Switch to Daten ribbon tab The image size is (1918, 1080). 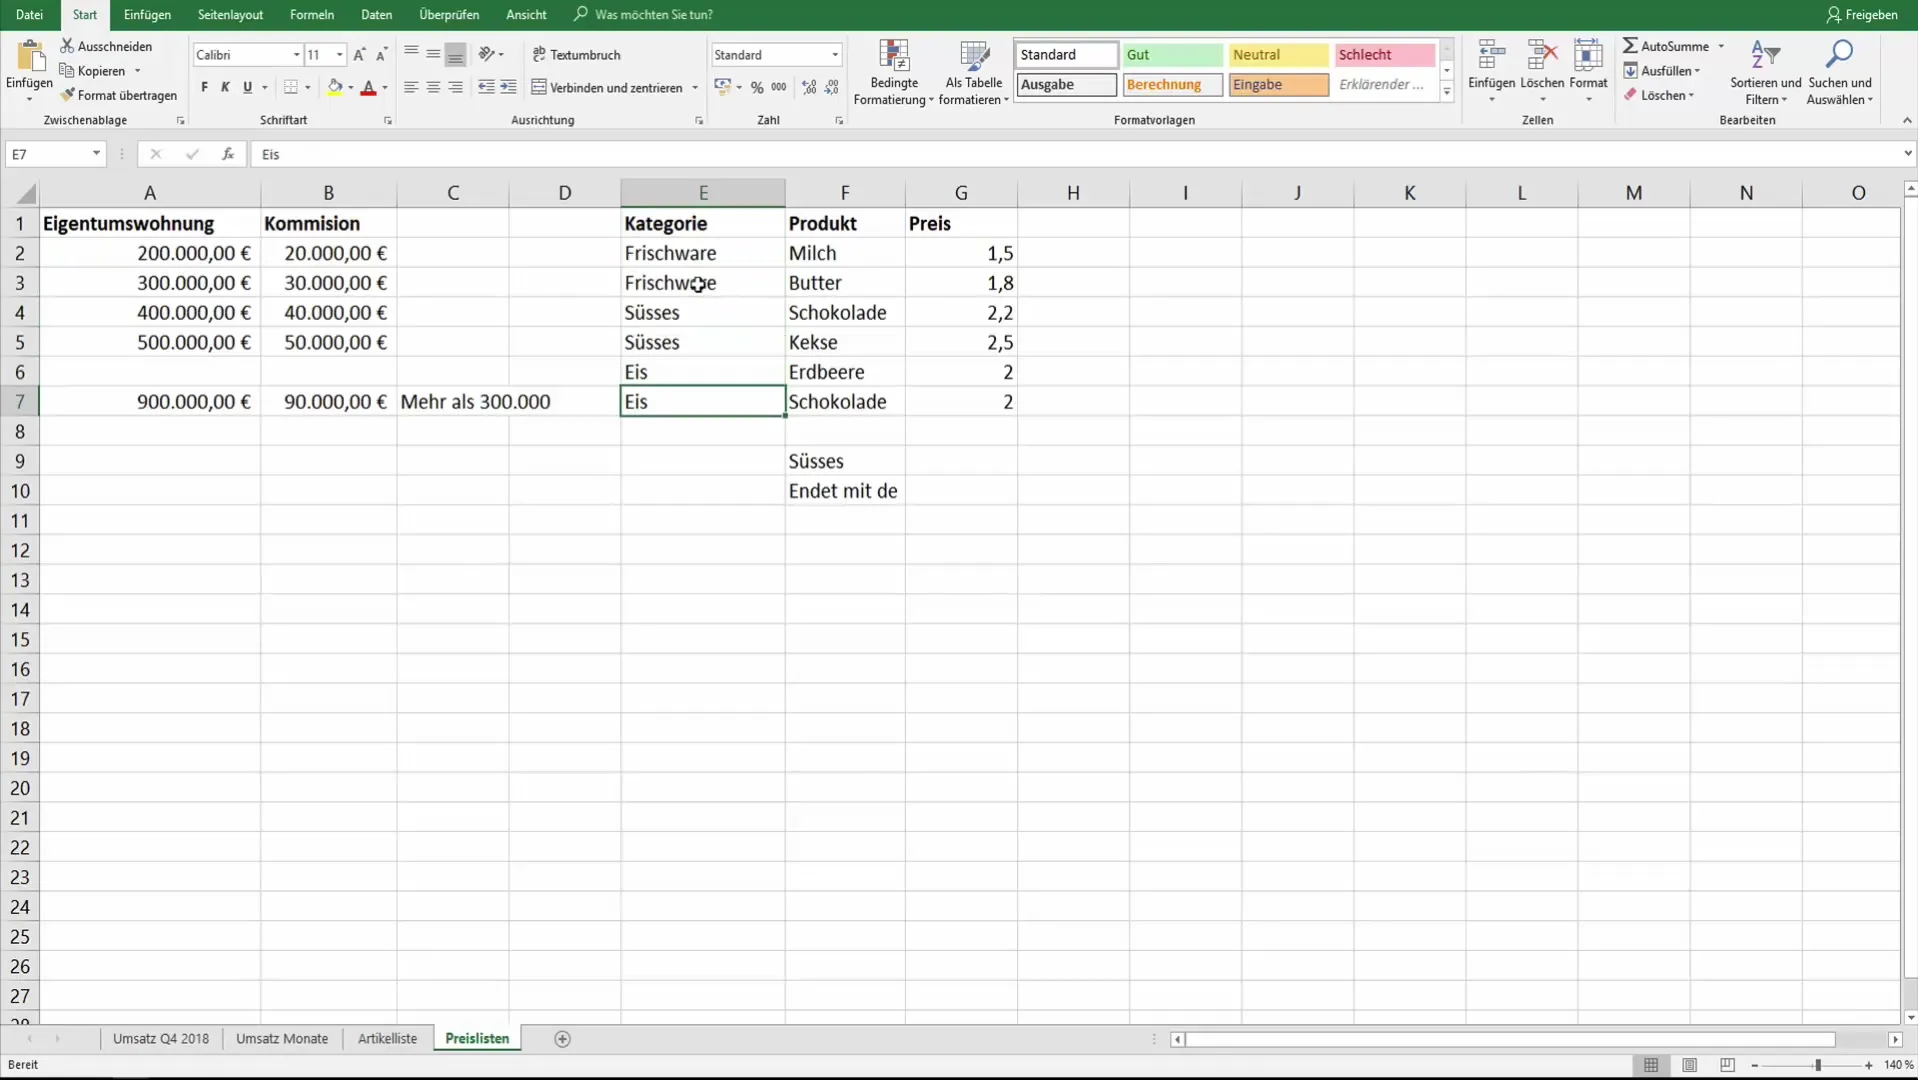(376, 15)
